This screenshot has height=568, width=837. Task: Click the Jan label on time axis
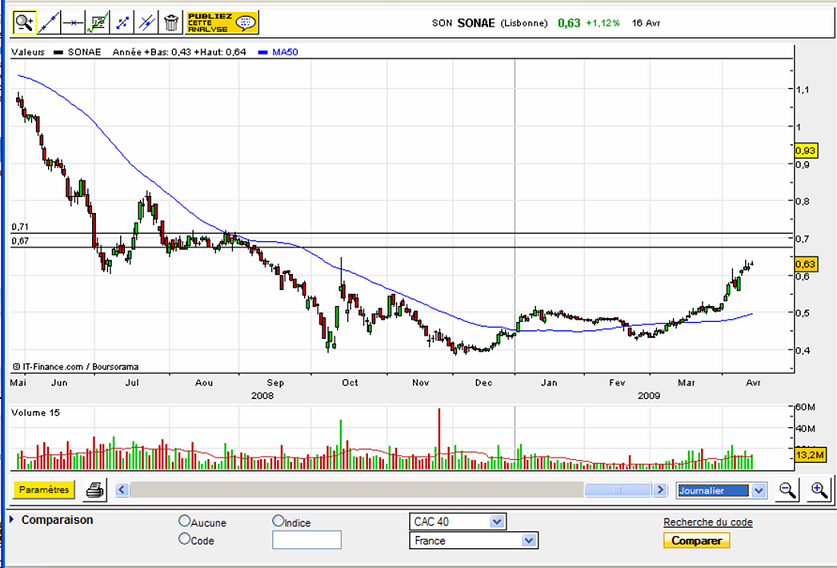tap(549, 382)
